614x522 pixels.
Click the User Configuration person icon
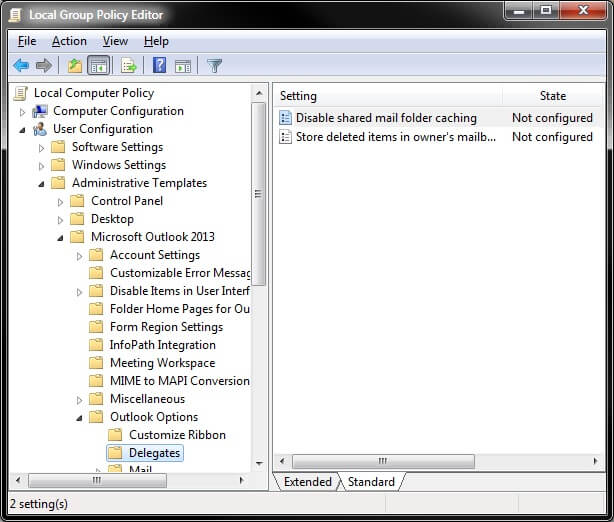[40, 129]
